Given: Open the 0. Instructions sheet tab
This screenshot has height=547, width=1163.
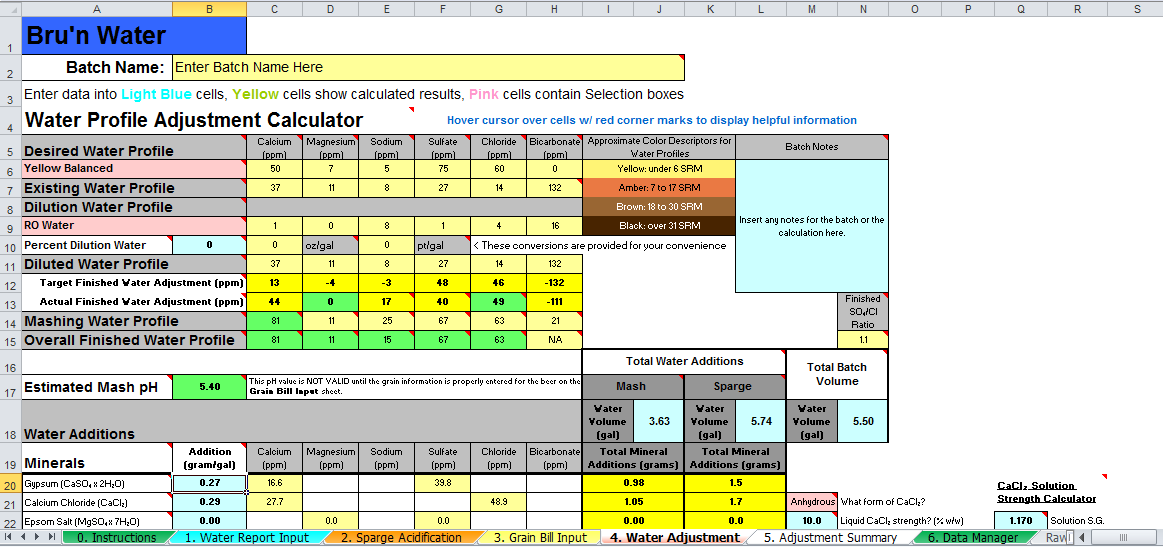Looking at the screenshot, I should coord(116,537).
